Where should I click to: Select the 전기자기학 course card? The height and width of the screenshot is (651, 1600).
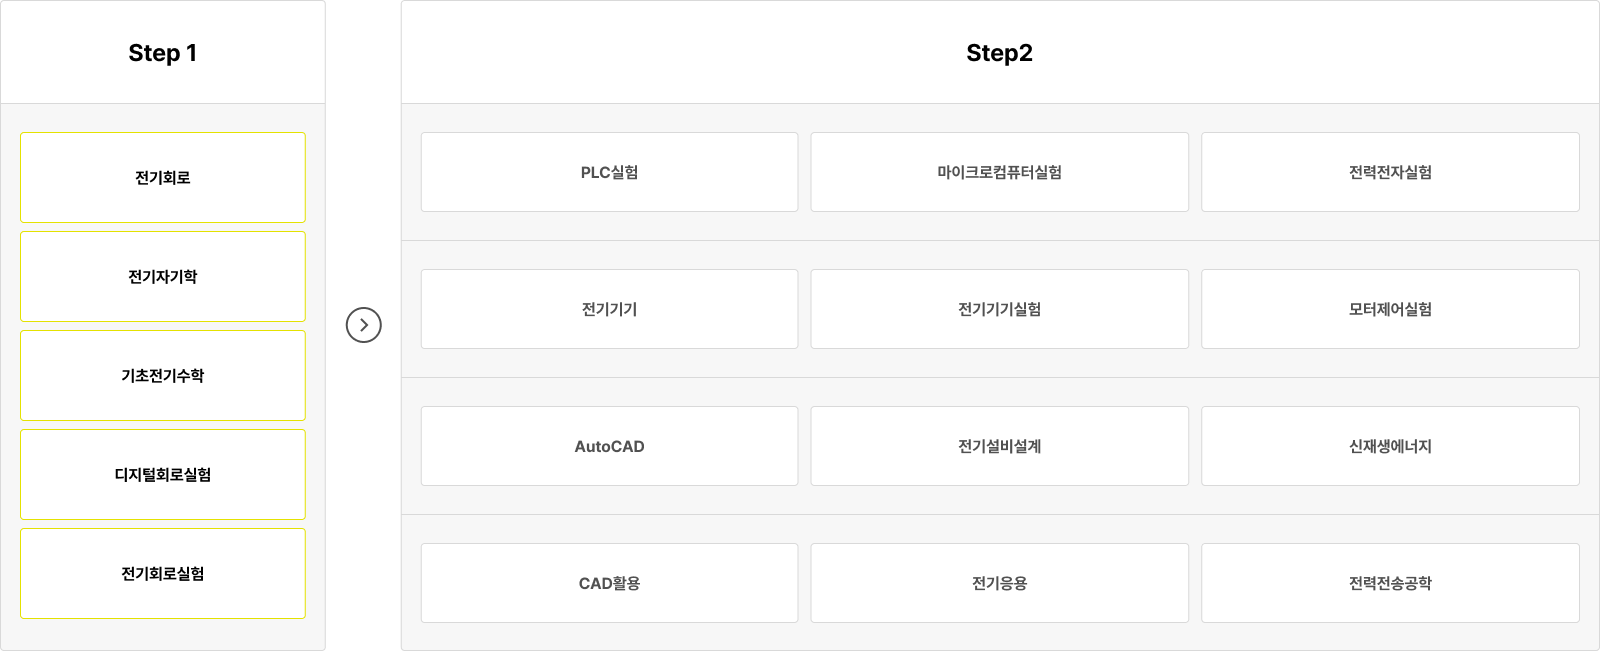click(162, 276)
